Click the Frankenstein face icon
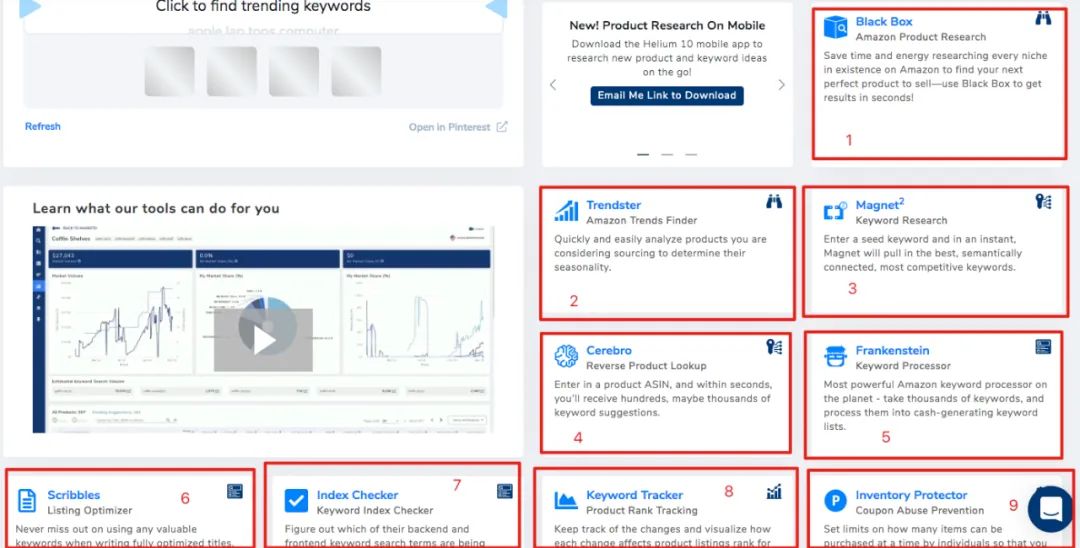 835,357
